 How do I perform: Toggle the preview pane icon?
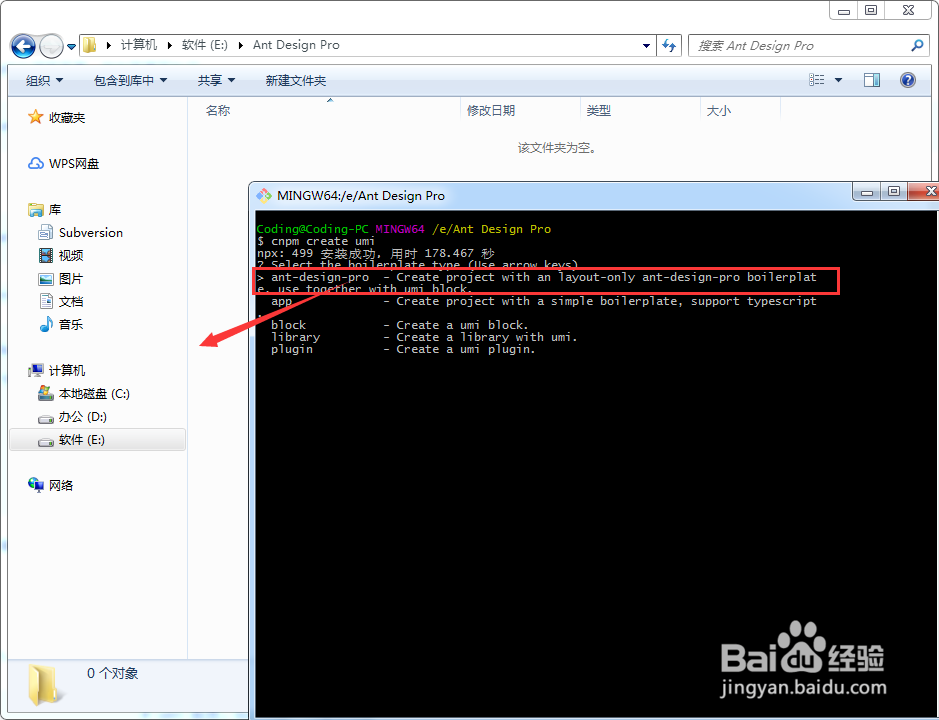872,80
